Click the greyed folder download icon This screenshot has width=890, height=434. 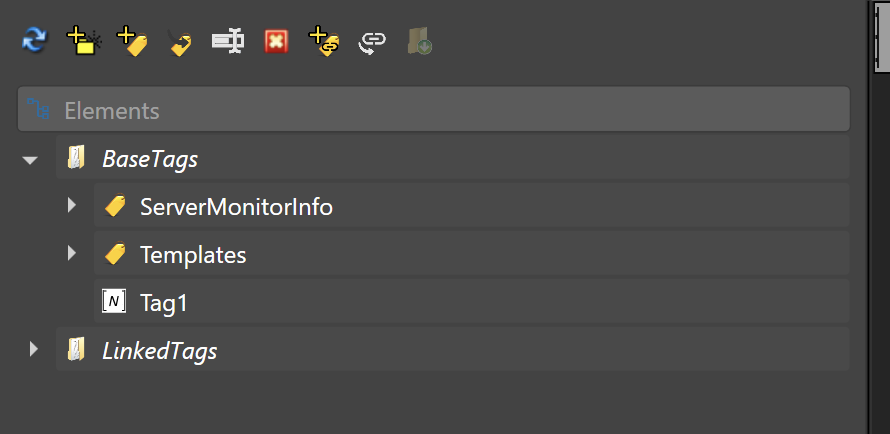click(420, 42)
